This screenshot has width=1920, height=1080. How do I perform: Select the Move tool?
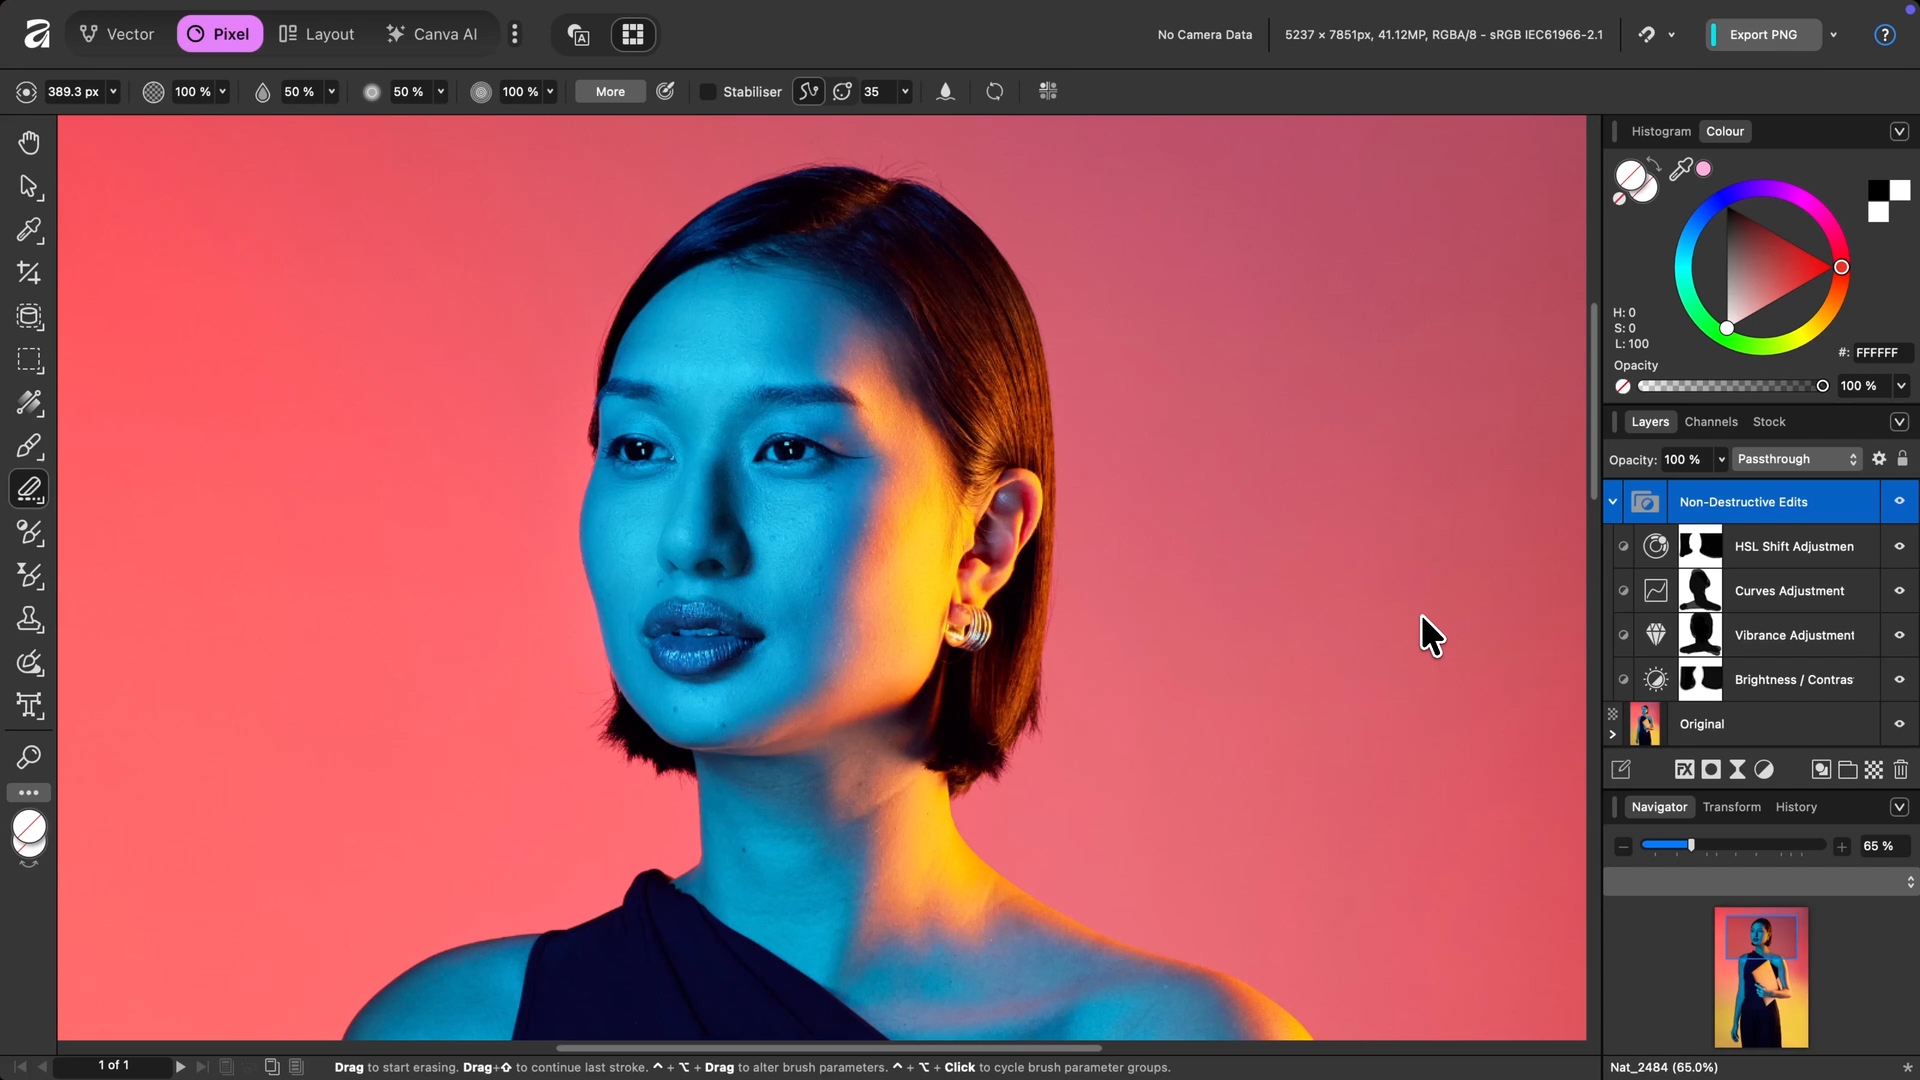pyautogui.click(x=29, y=188)
